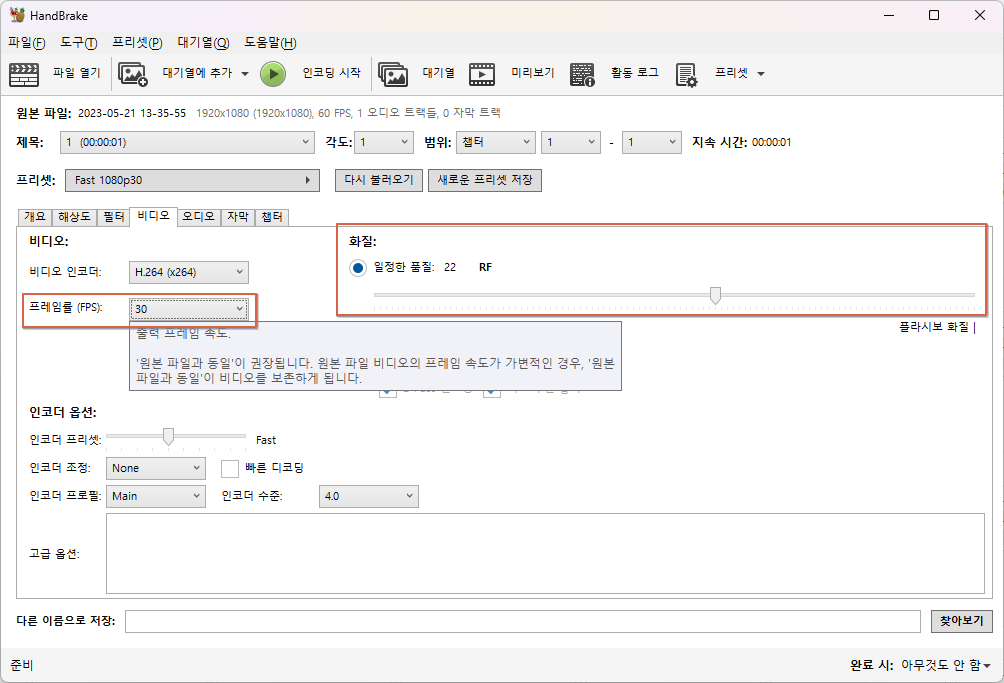Open the ending chapter dropdown
Screen dimensions: 1004x683
[651, 142]
